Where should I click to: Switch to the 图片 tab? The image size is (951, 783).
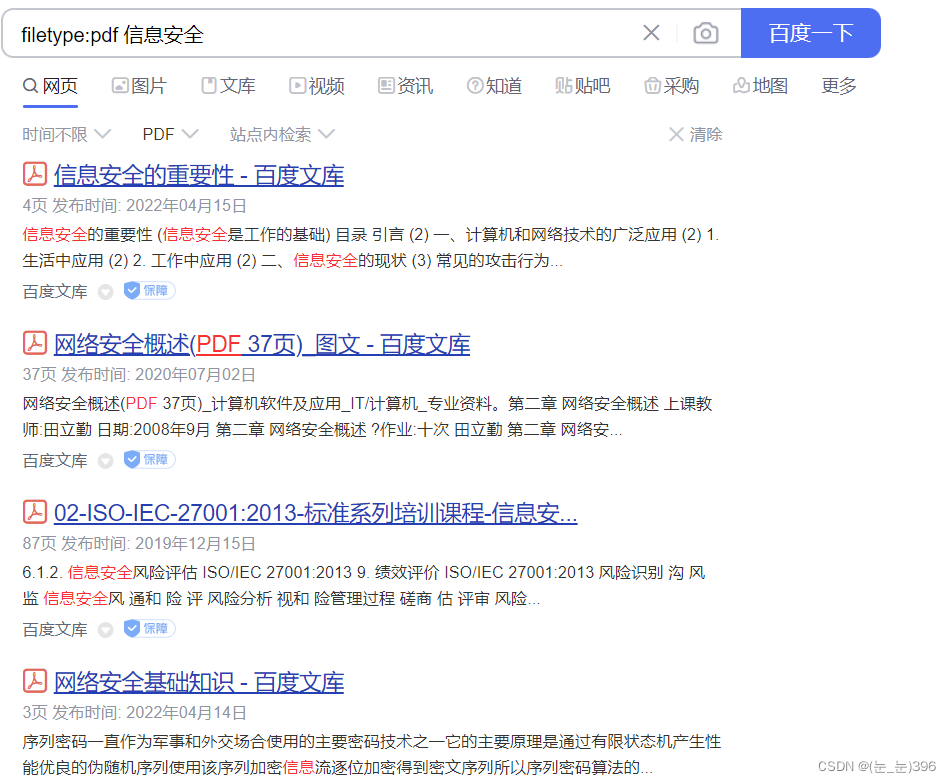tap(139, 86)
